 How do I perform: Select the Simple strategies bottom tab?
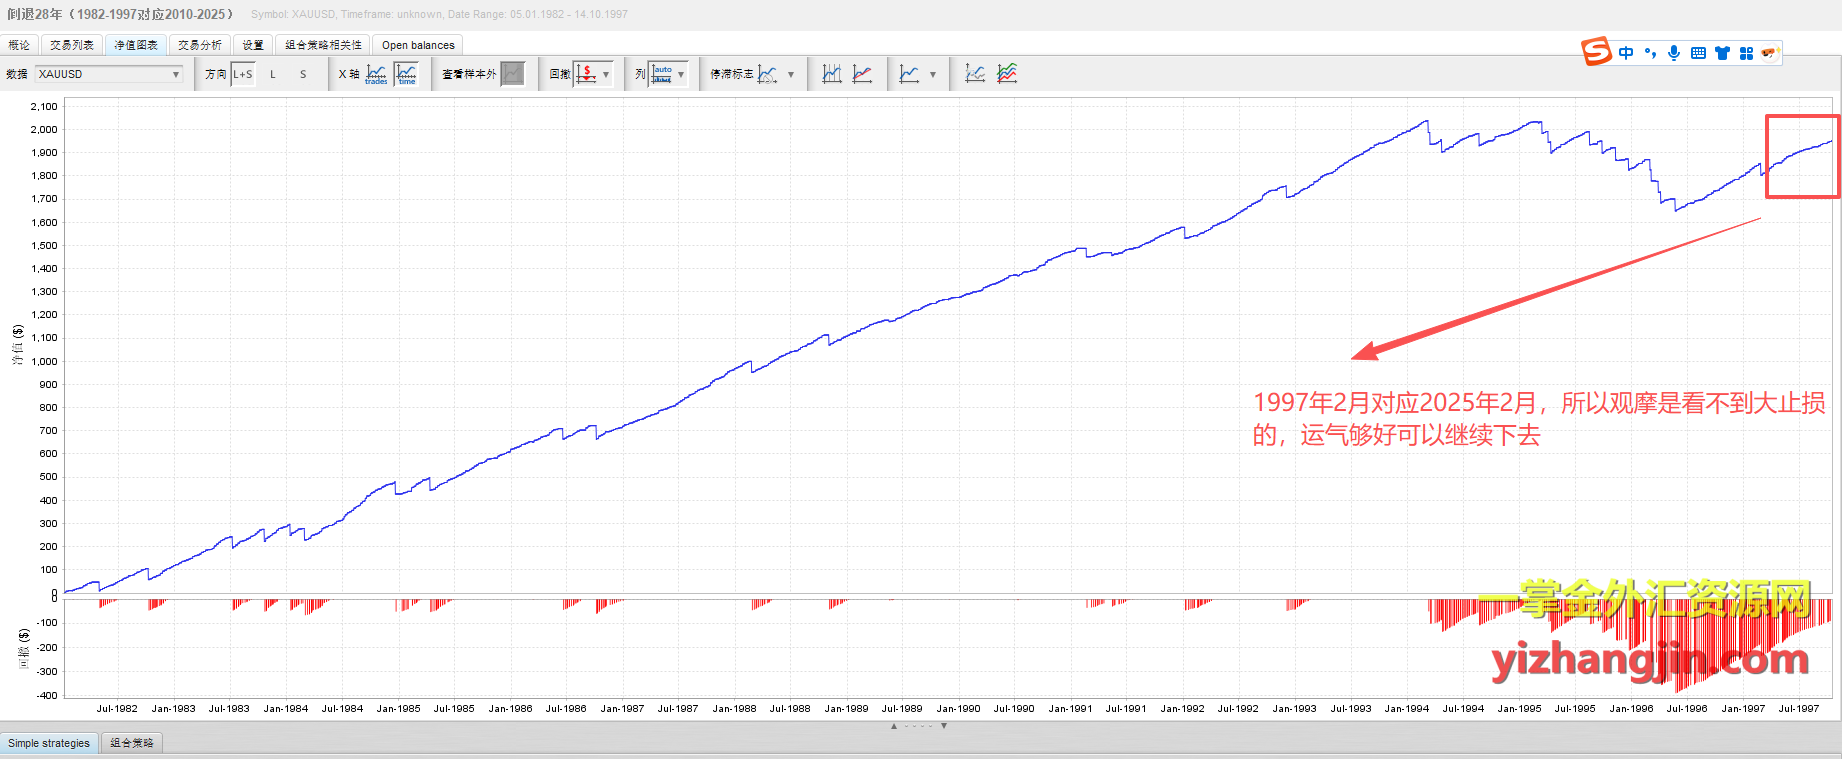point(49,743)
